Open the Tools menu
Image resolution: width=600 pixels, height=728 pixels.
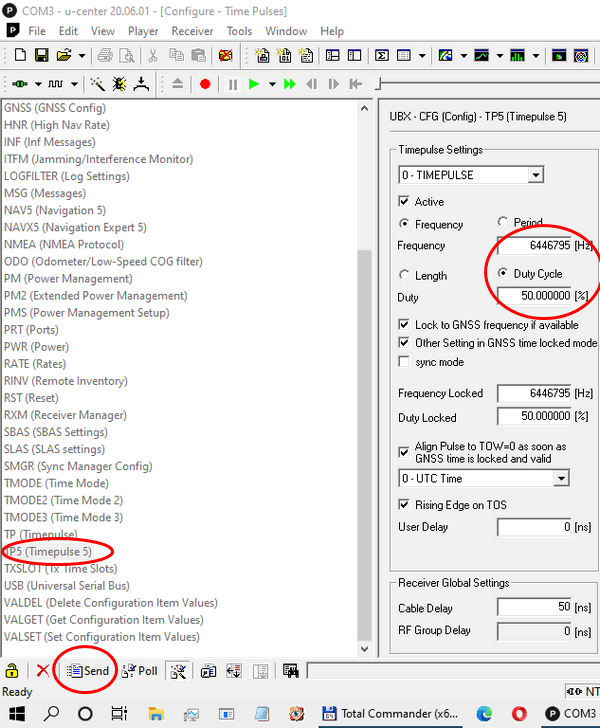coord(239,31)
